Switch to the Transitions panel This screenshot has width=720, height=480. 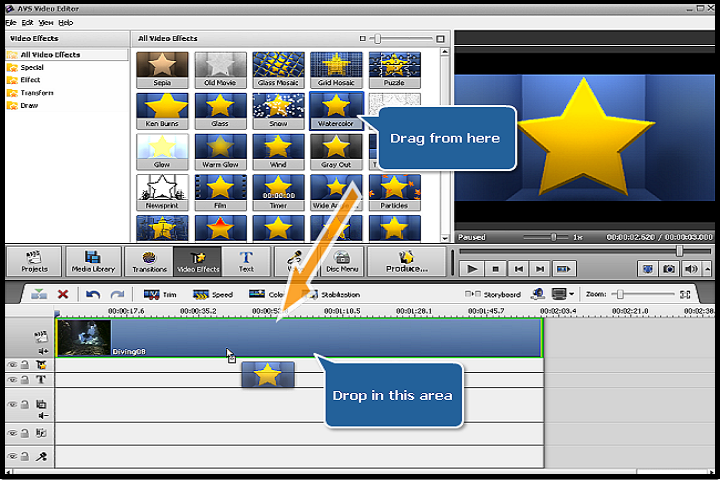tap(149, 260)
